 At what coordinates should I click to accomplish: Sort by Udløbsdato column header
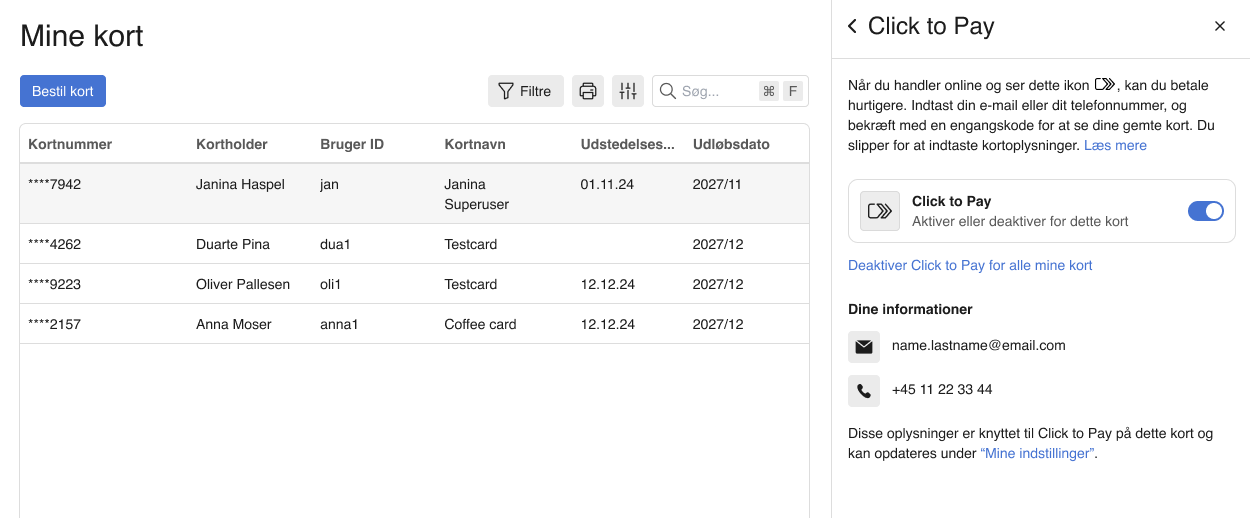pyautogui.click(x=731, y=144)
